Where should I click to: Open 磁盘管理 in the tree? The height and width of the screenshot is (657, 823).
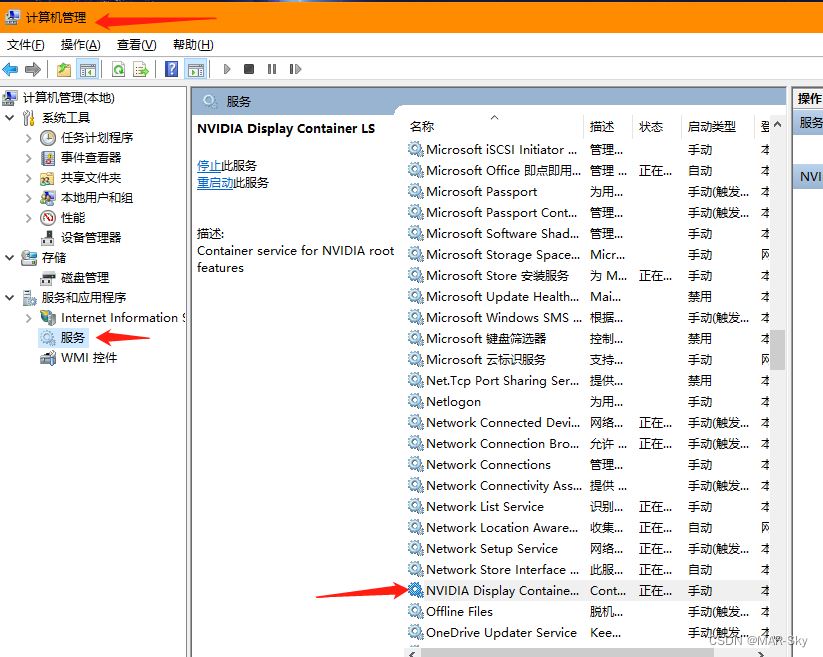[x=85, y=278]
